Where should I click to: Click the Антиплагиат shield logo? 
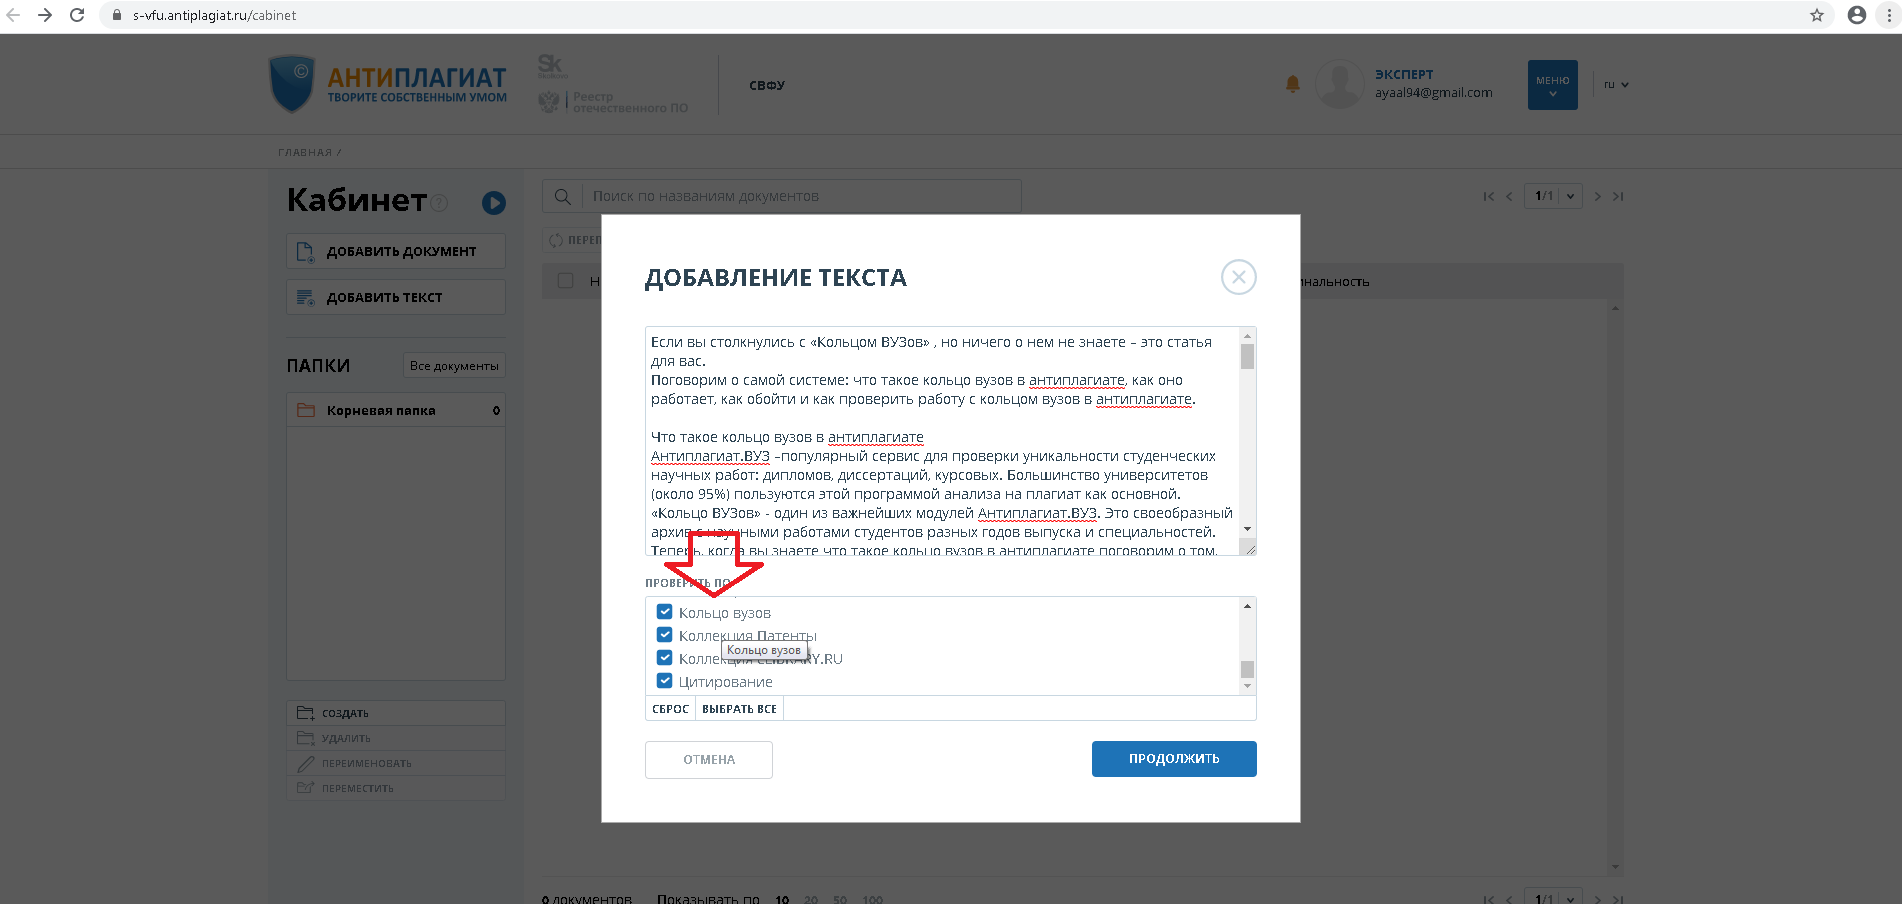pyautogui.click(x=292, y=84)
